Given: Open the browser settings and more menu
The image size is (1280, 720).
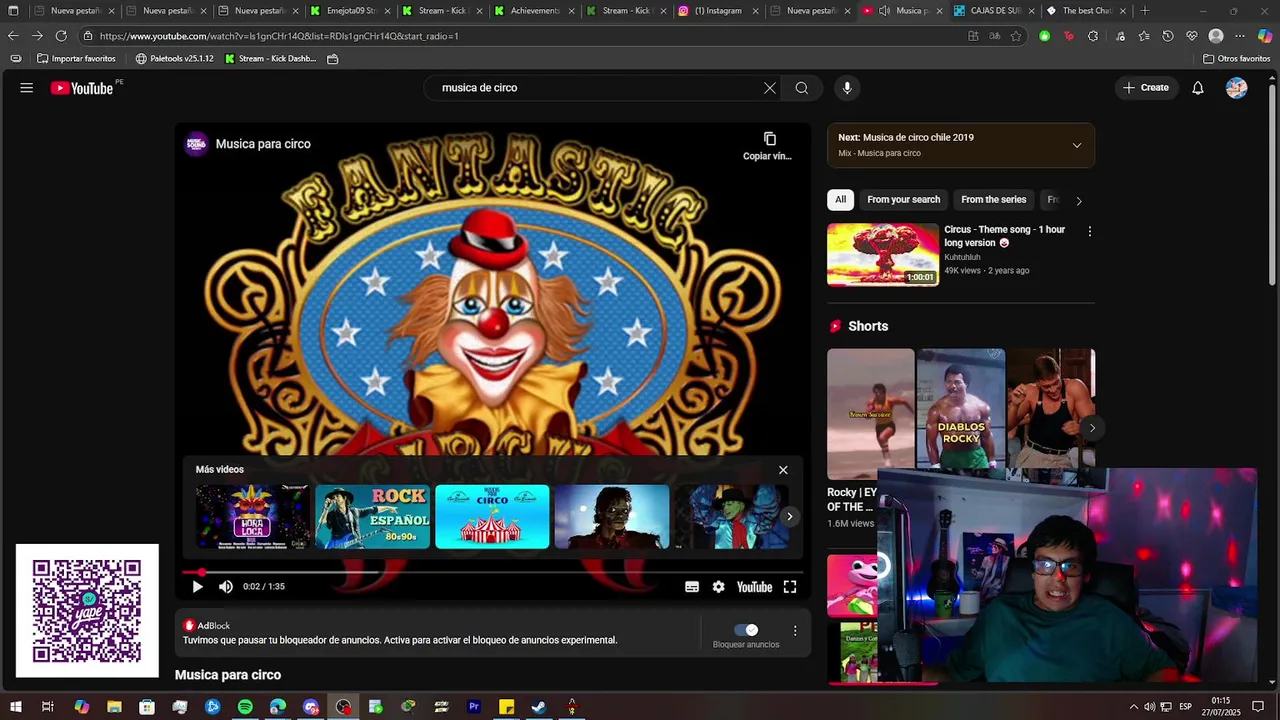Looking at the screenshot, I should coord(1240,36).
